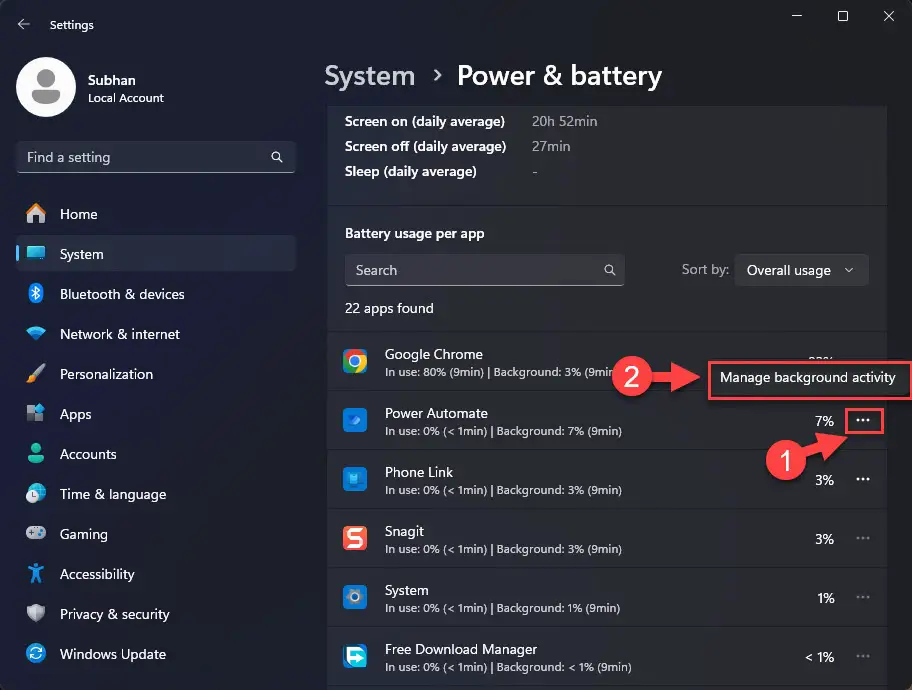
Task: Open more options for Phone Link
Action: click(863, 479)
